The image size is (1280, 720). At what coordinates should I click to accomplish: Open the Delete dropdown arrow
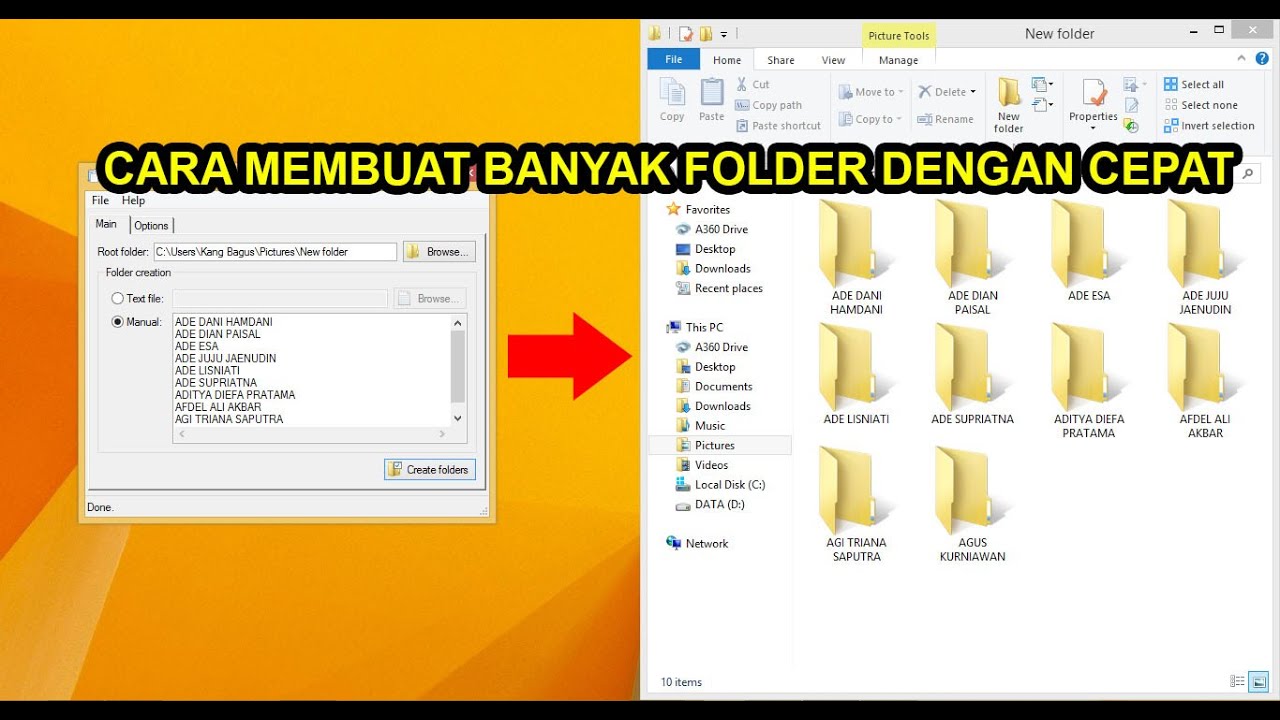973,92
